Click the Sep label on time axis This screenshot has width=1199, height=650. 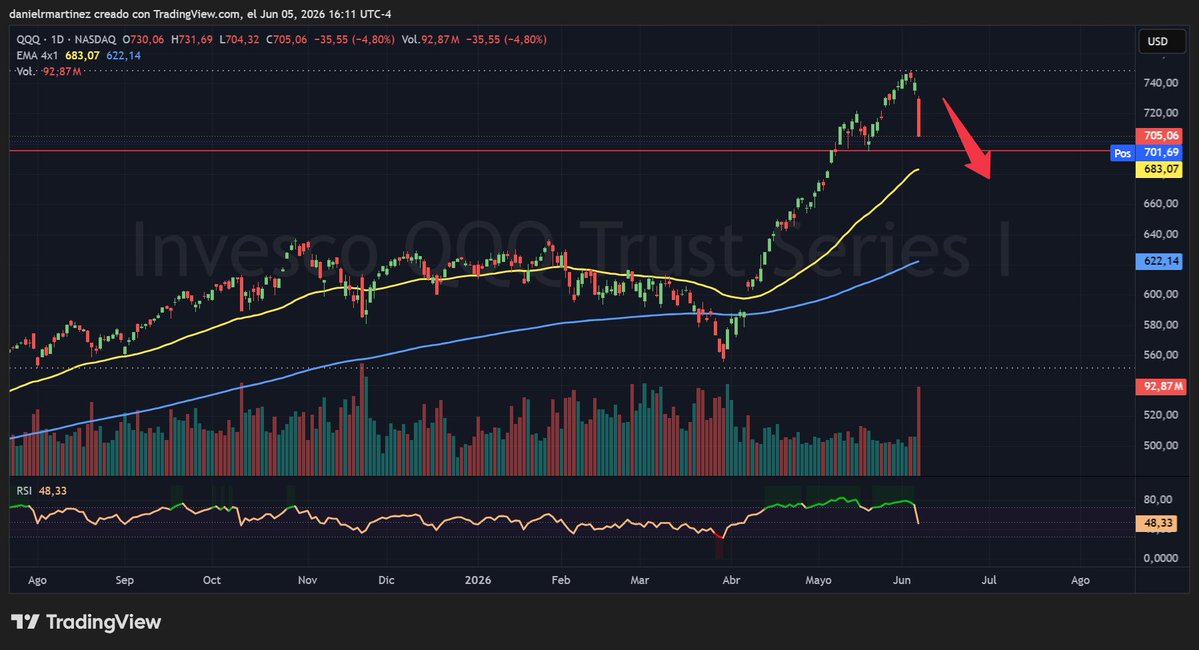coord(125,580)
